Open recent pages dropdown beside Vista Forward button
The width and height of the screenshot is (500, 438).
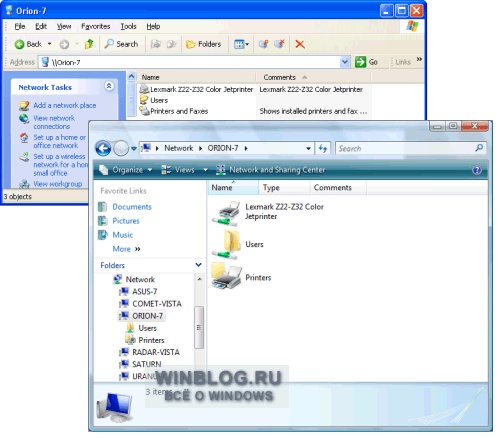pos(133,149)
